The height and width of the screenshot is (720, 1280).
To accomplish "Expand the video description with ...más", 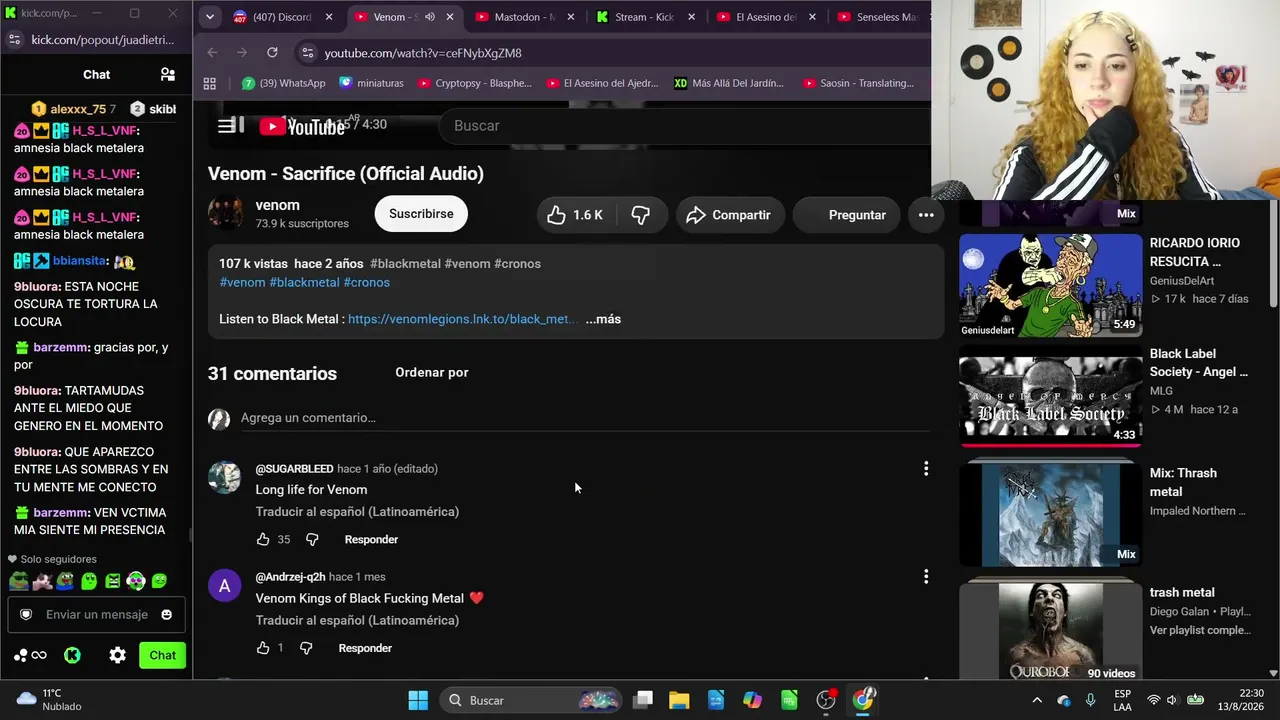I will coord(603,319).
